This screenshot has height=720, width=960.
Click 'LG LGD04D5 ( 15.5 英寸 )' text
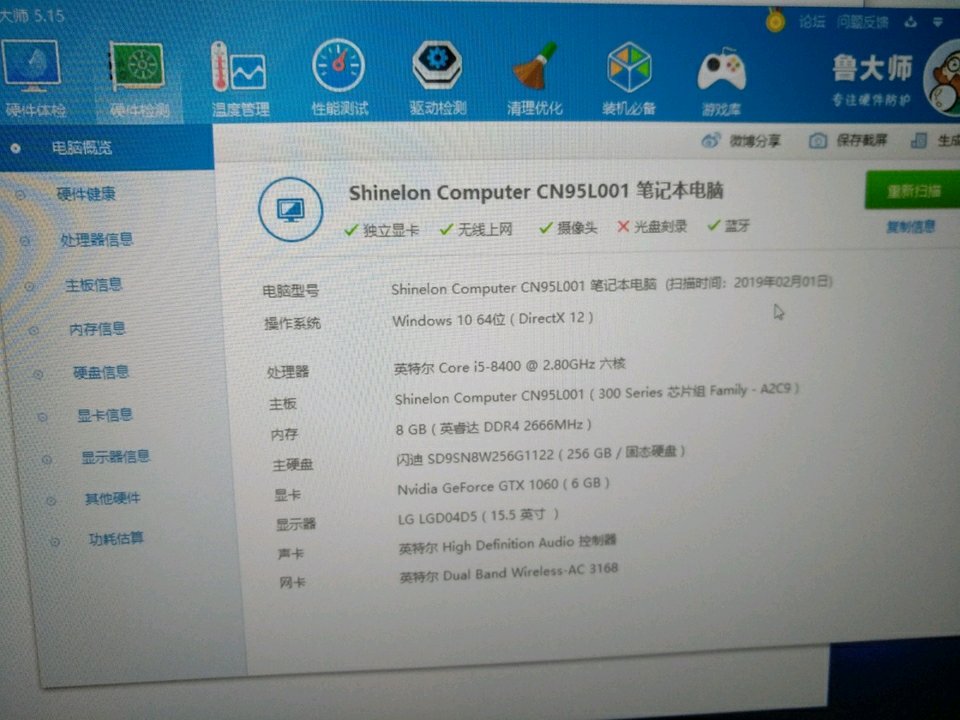click(478, 516)
